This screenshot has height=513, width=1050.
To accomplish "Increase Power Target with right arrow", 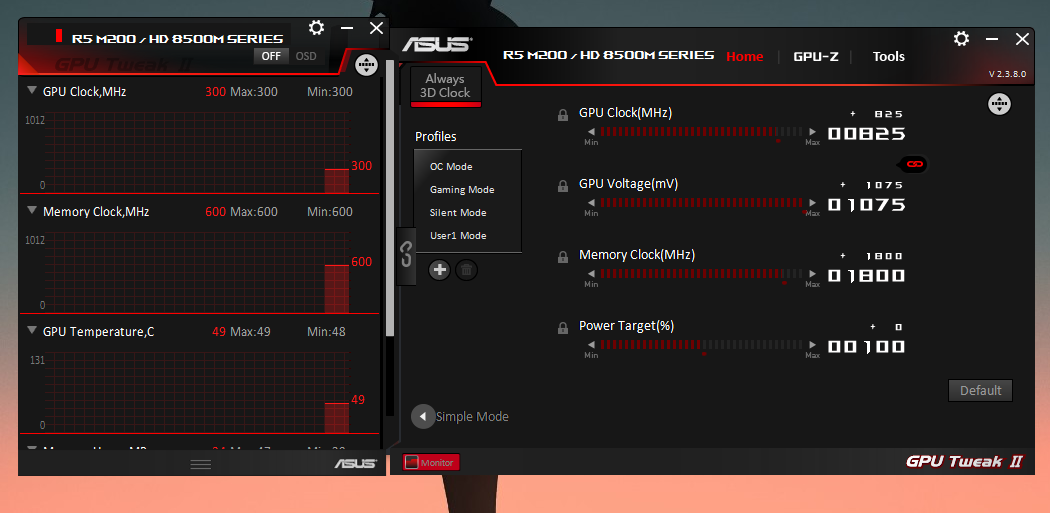I will pos(812,345).
